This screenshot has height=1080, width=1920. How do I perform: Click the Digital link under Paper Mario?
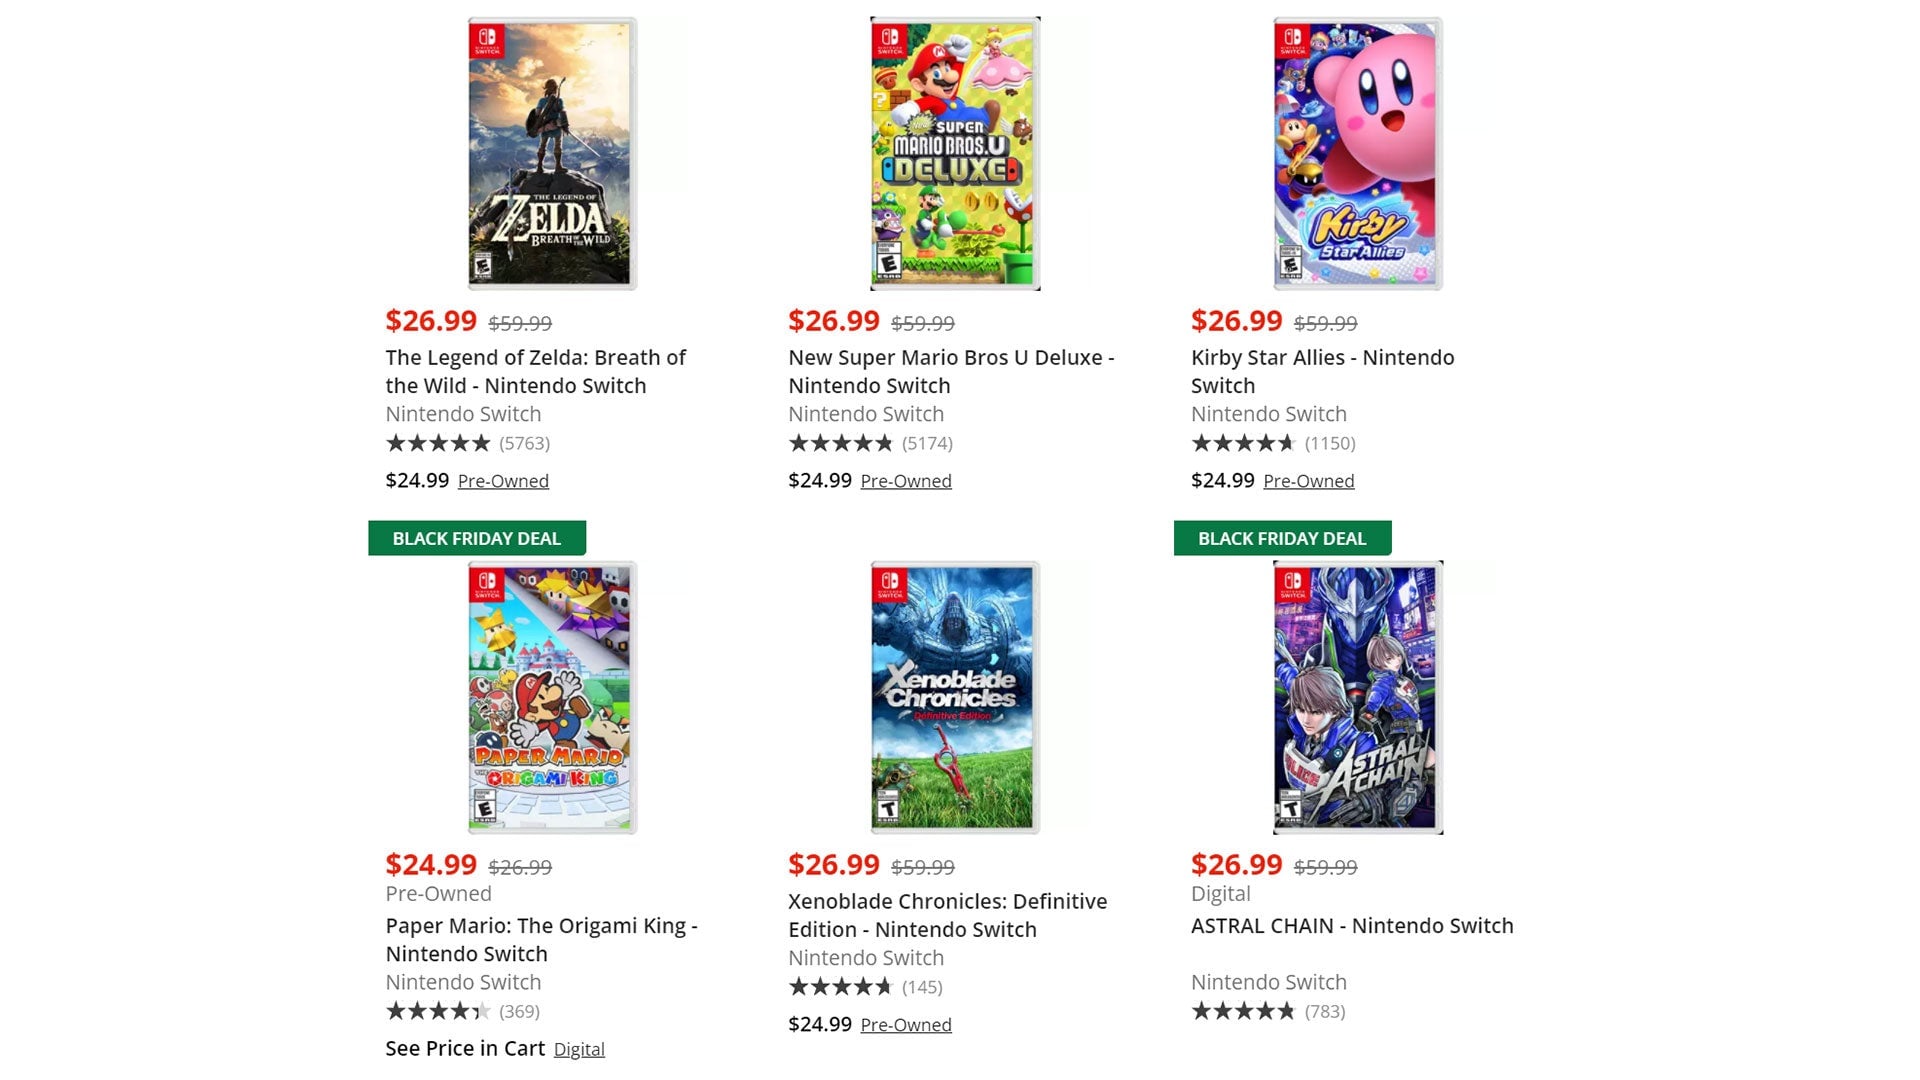pyautogui.click(x=579, y=1049)
